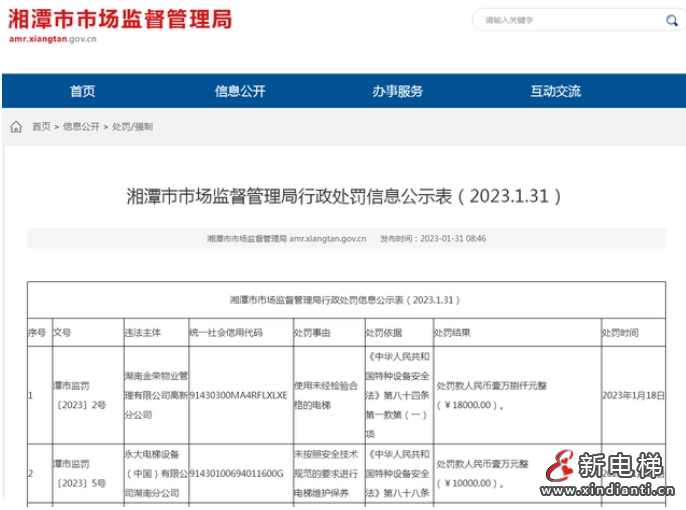Click the 湘潭市市场监督管理局 site logo
The height and width of the screenshot is (510, 686).
(x=117, y=19)
